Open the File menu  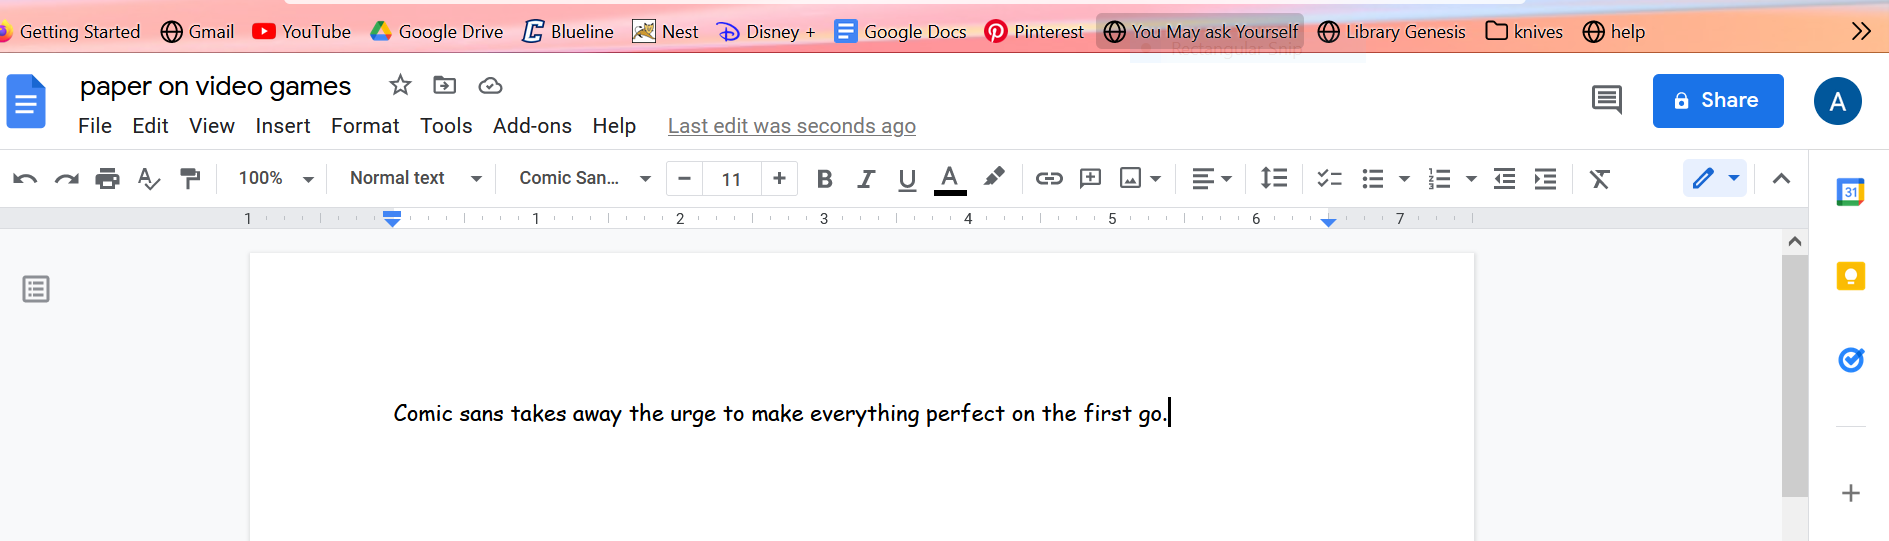pos(95,126)
